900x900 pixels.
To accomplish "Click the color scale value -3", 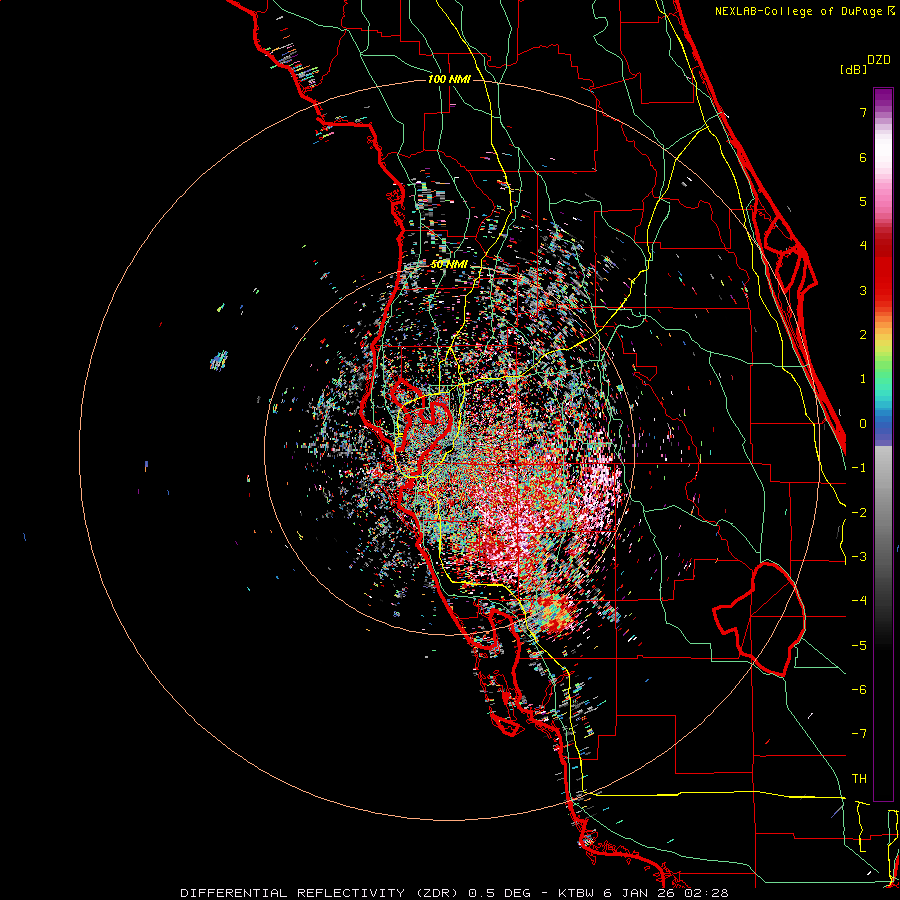I will 859,557.
